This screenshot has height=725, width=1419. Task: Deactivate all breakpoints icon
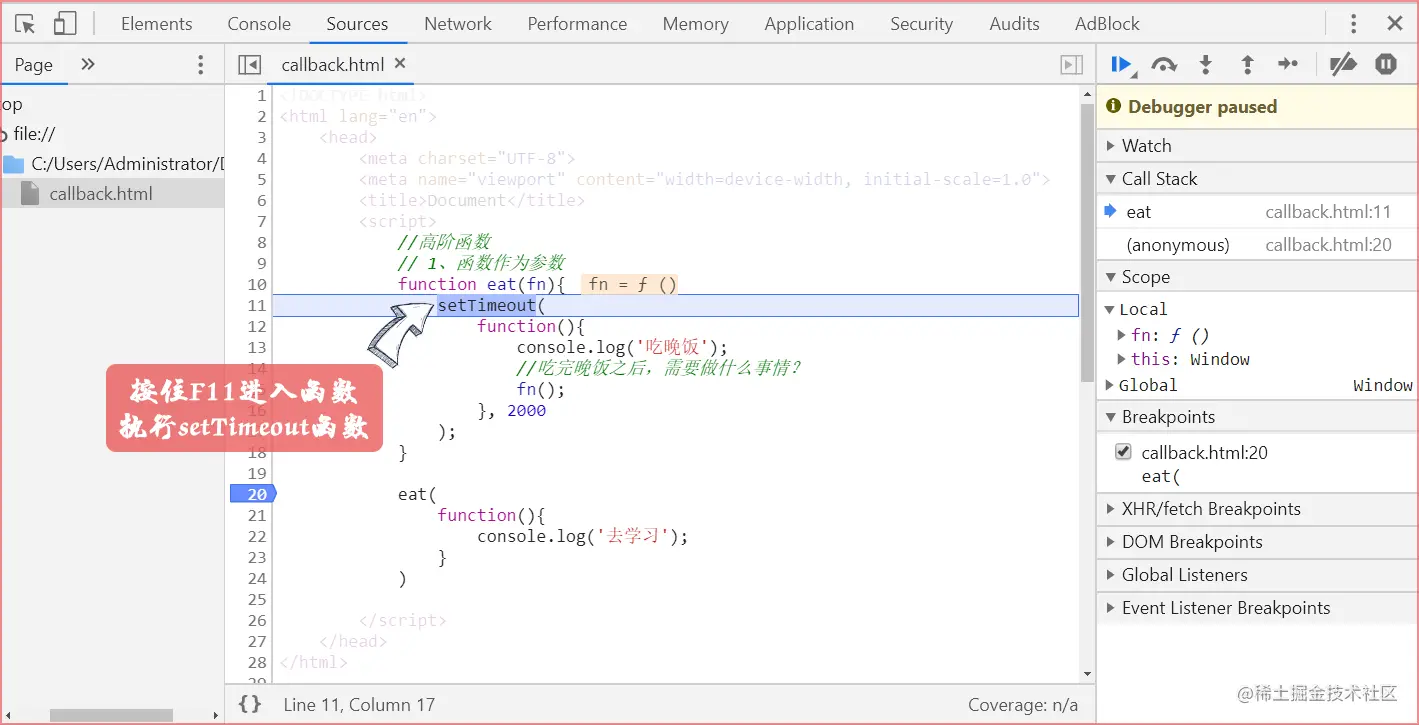click(1342, 65)
